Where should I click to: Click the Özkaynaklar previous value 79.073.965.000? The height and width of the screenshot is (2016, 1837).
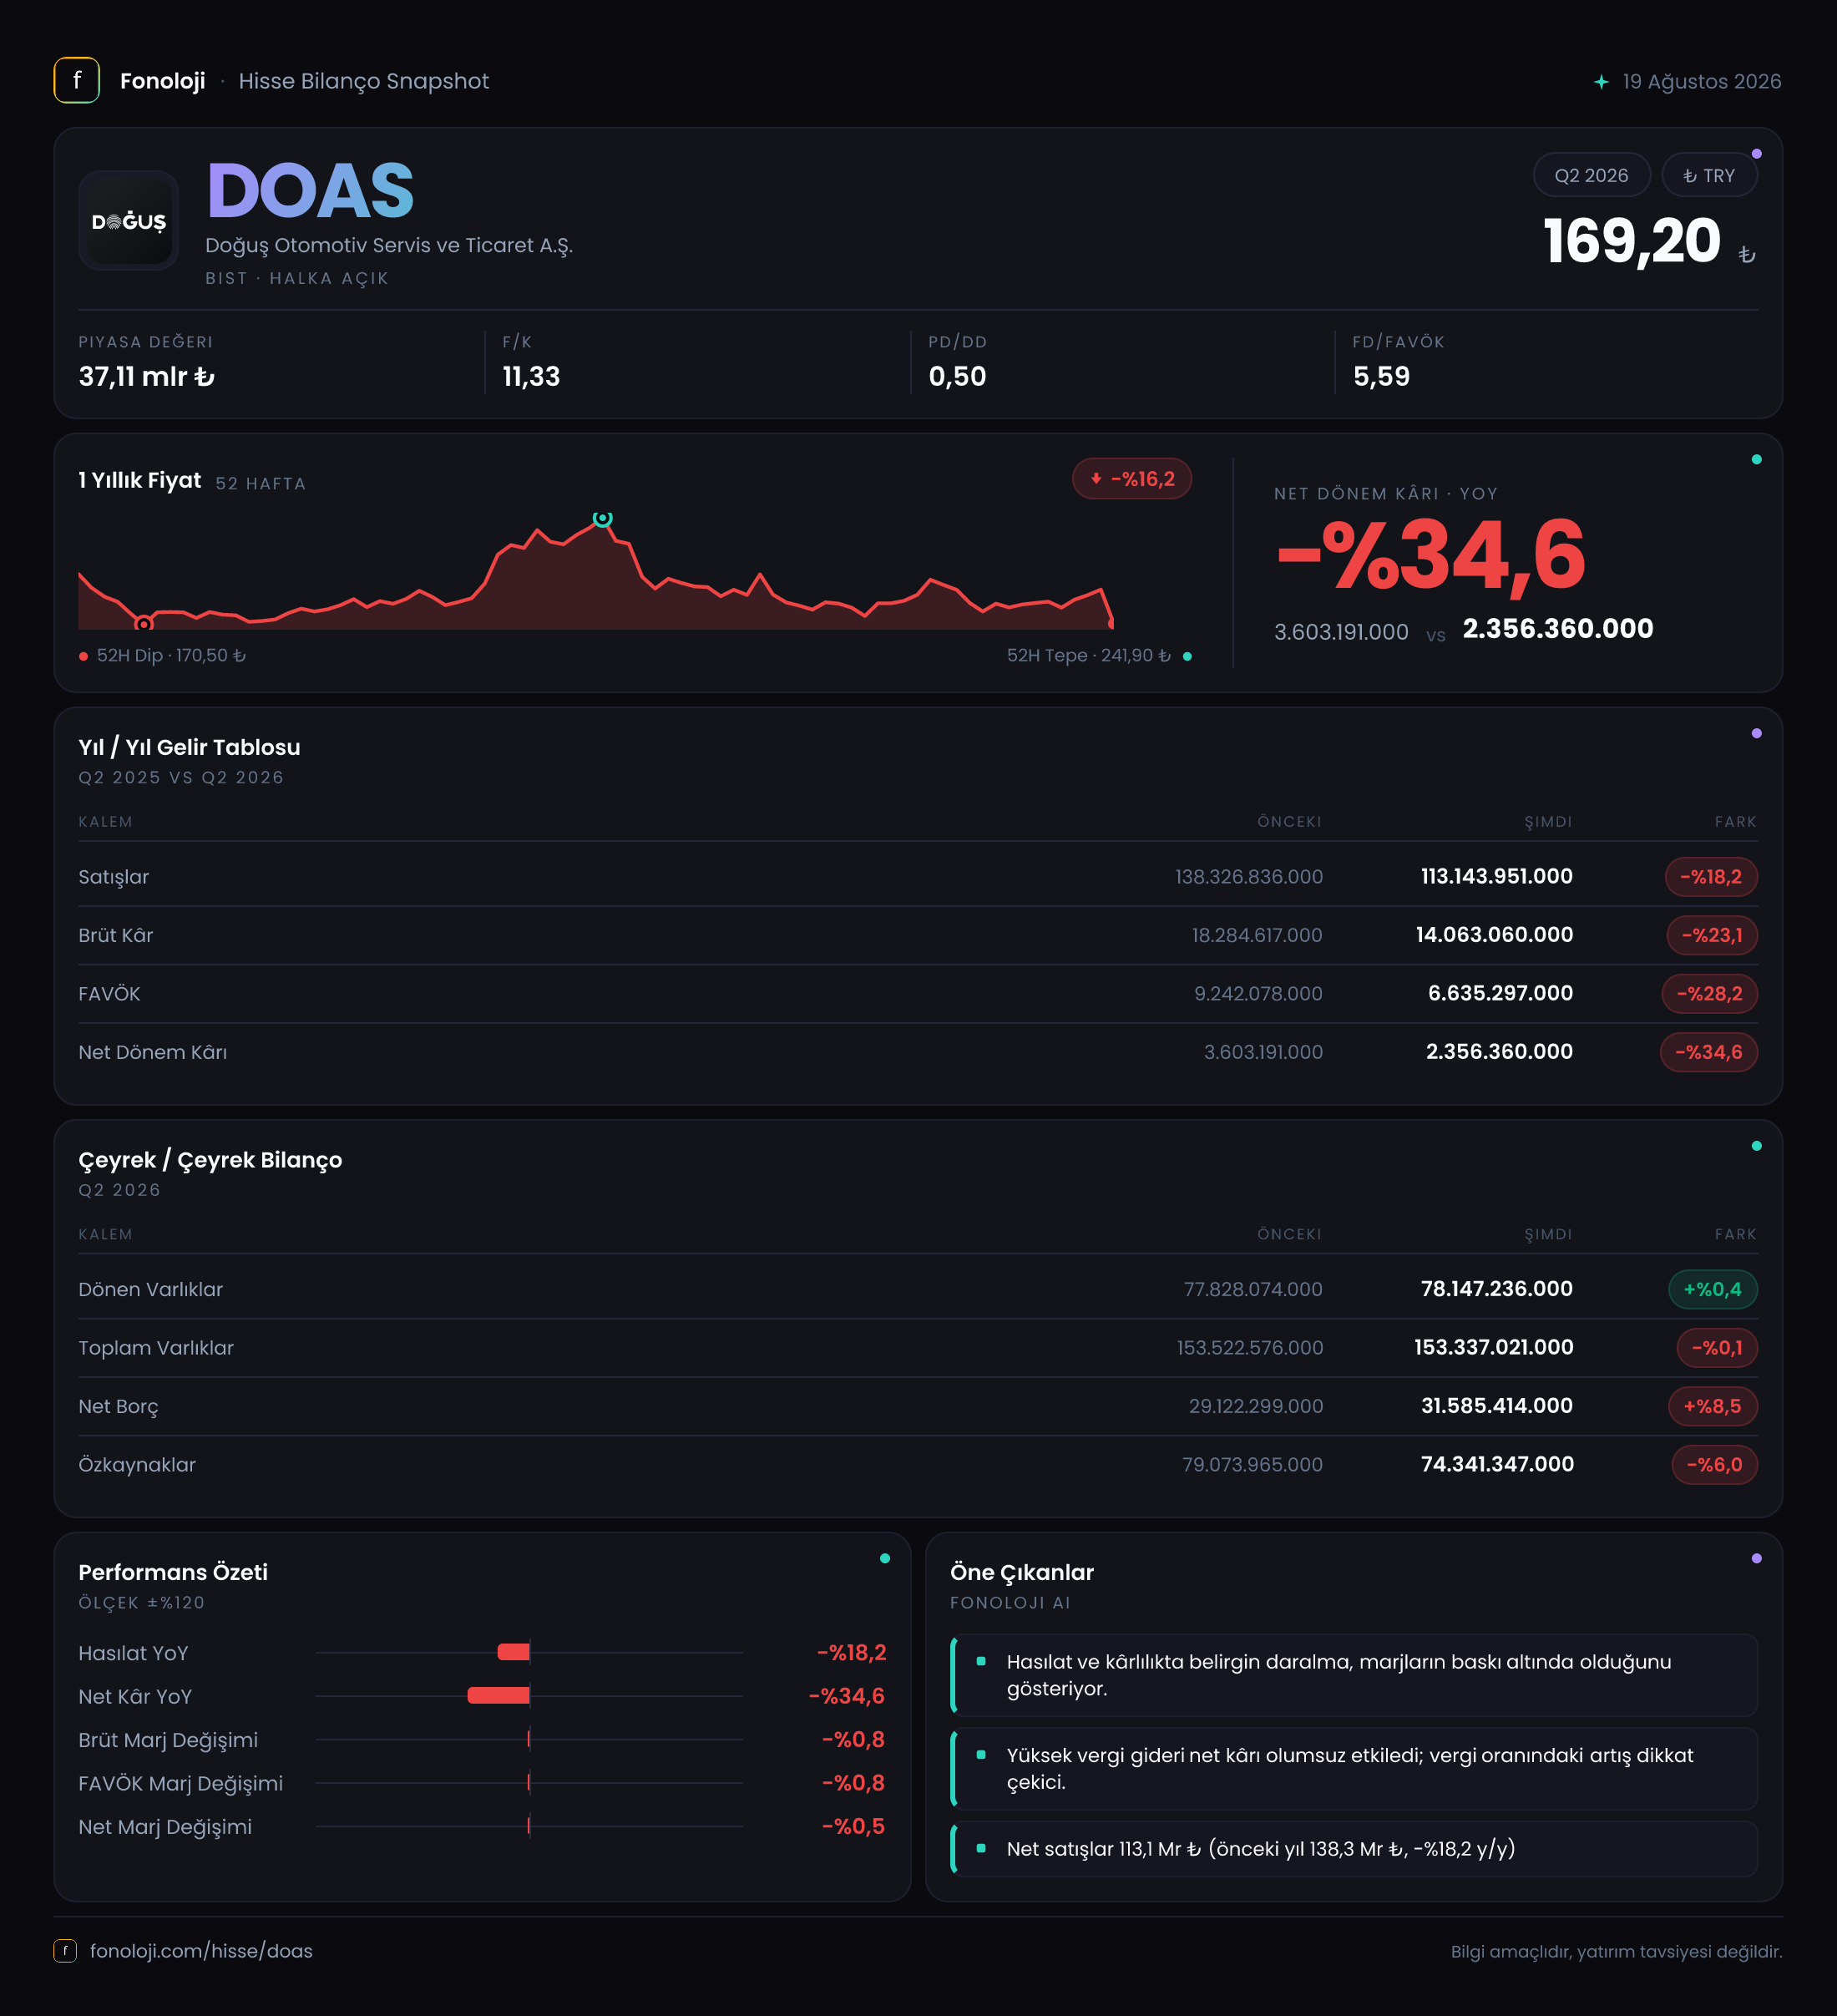[1252, 1465]
